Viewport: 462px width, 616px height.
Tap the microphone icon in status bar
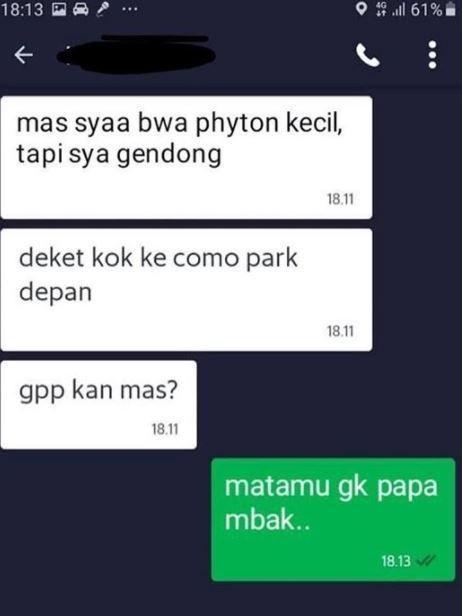[x=103, y=9]
